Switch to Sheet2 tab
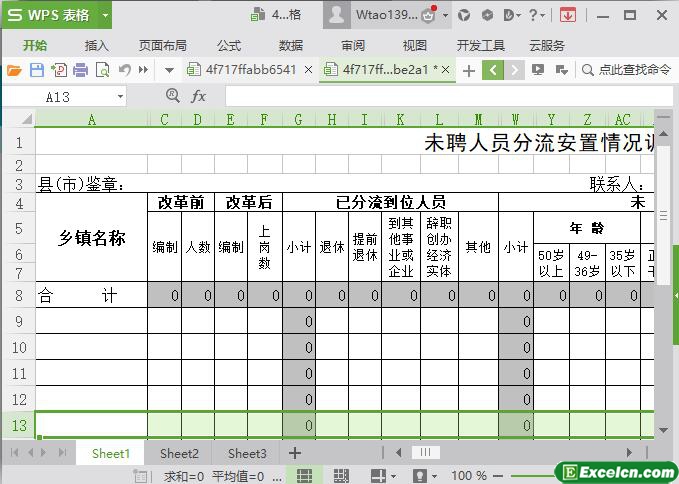679x484 pixels. pos(179,453)
